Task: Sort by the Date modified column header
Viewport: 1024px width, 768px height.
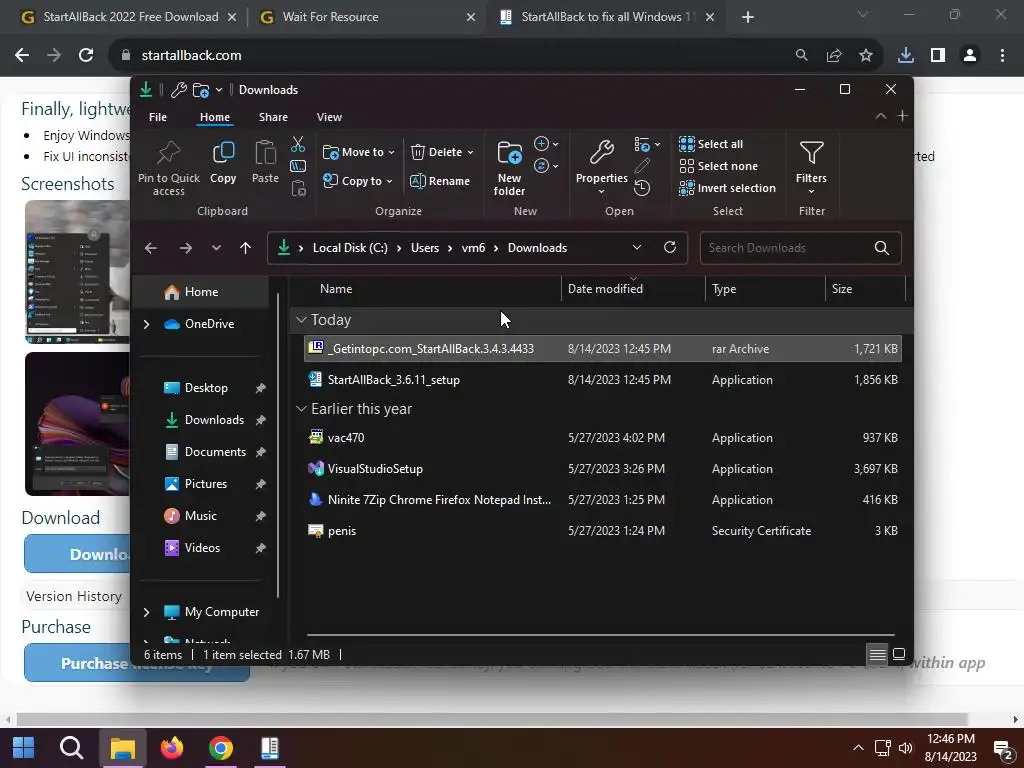Action: [632, 289]
